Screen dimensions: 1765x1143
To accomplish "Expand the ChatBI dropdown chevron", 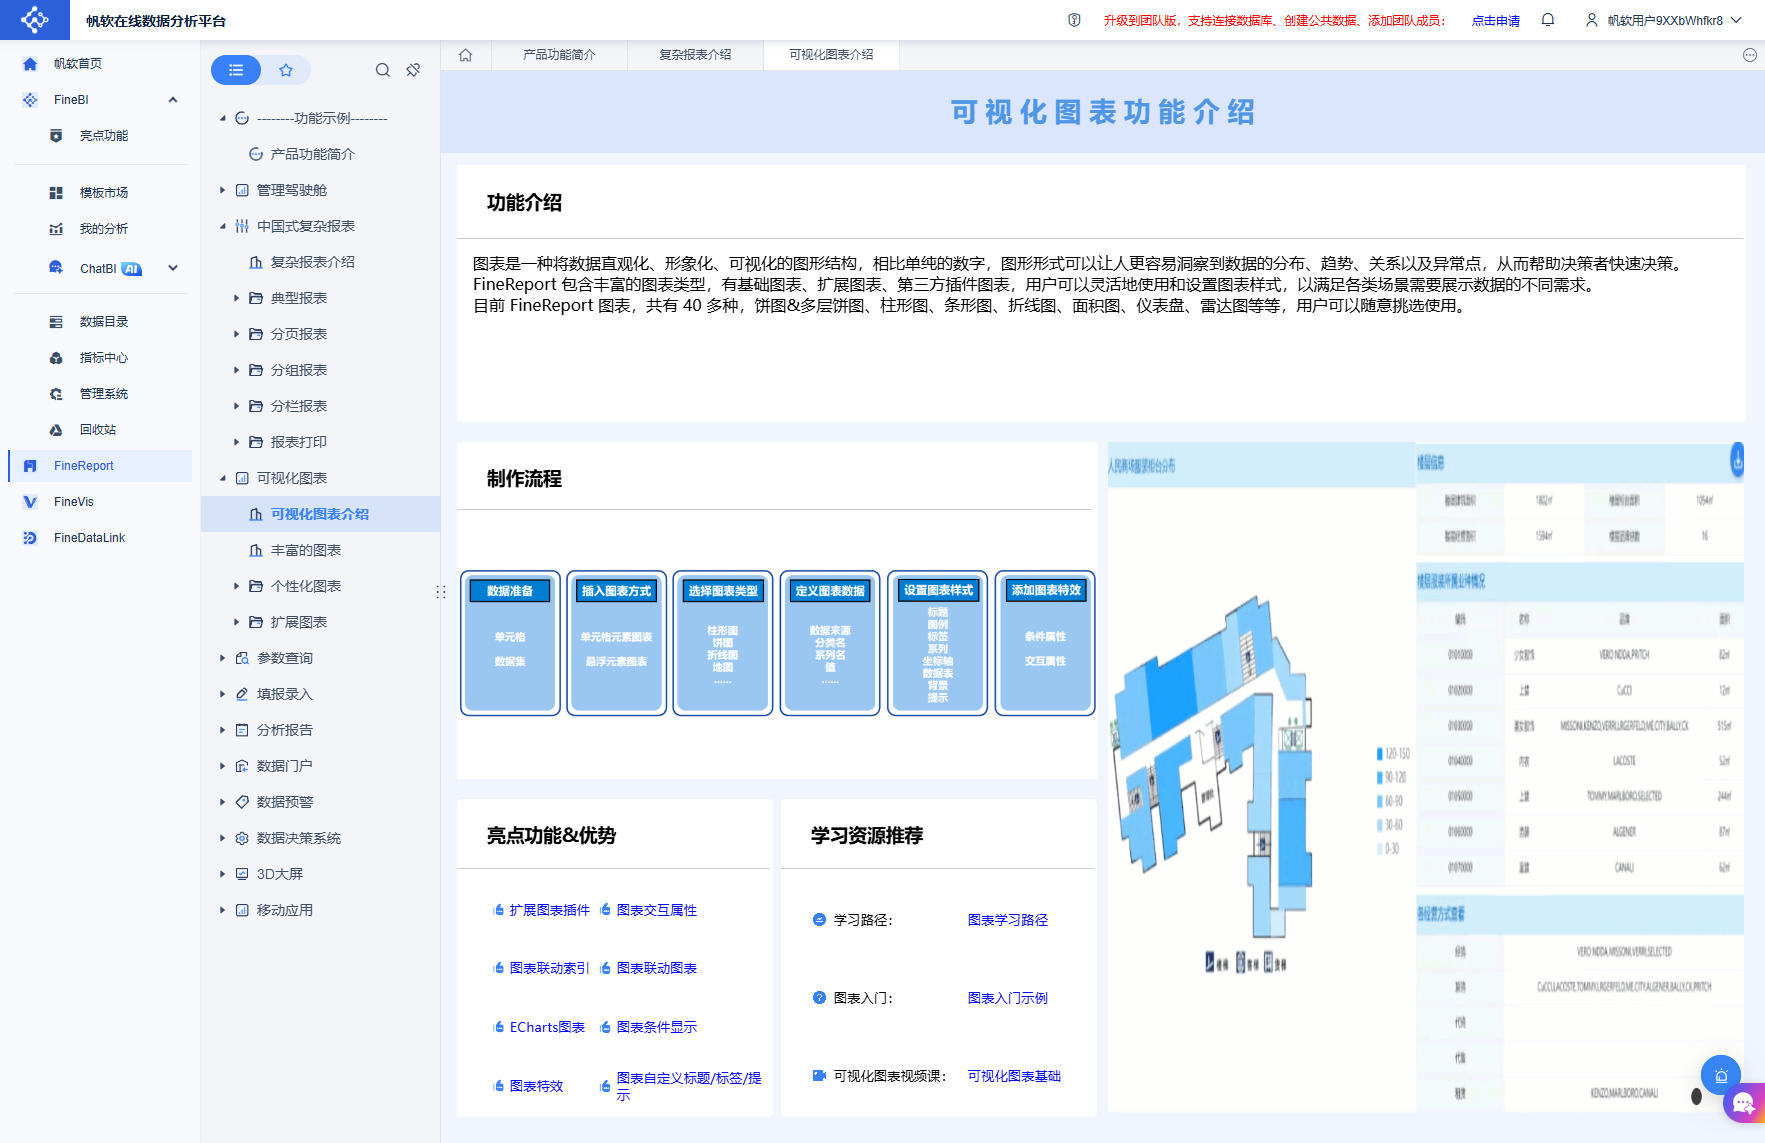I will [x=173, y=268].
